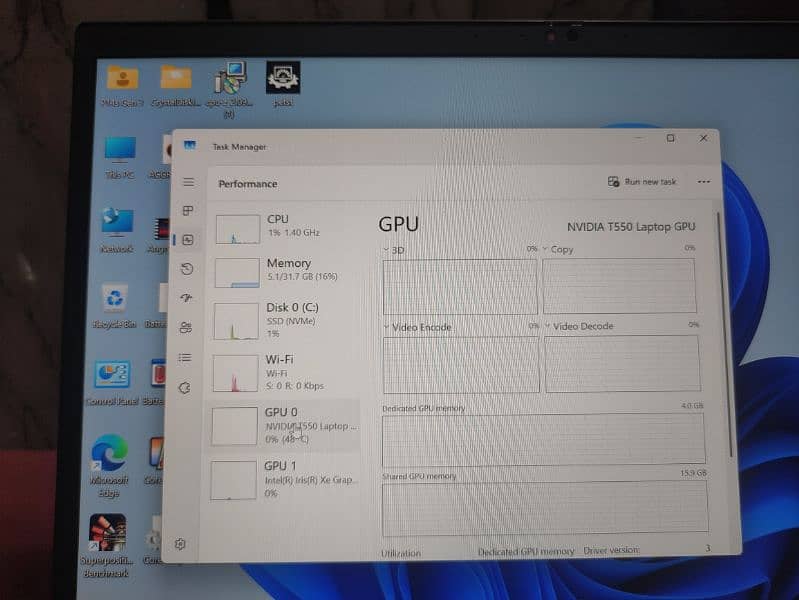Open the Recycle Bin icon

(x=115, y=298)
